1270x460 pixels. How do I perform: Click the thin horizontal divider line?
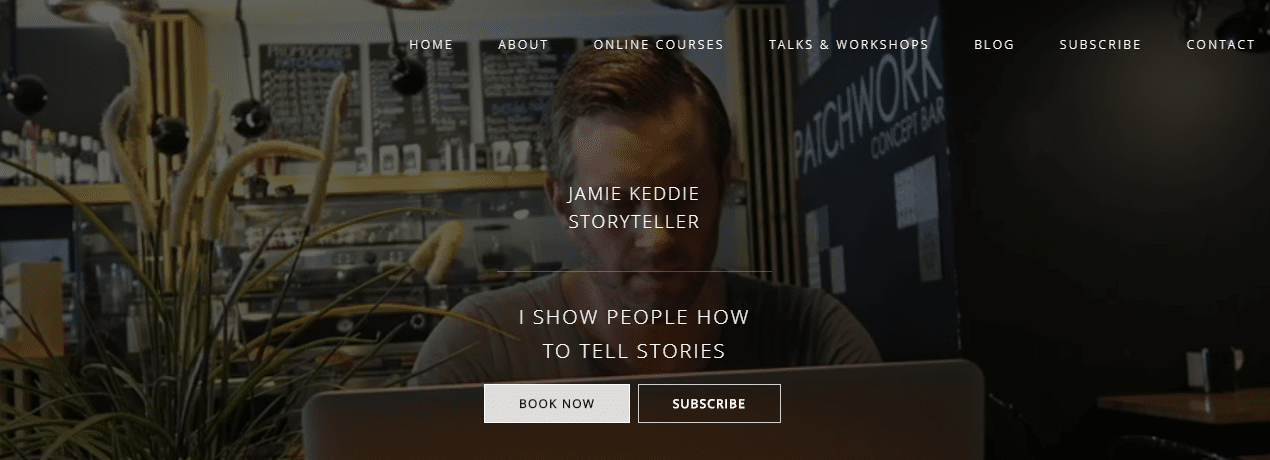click(634, 271)
